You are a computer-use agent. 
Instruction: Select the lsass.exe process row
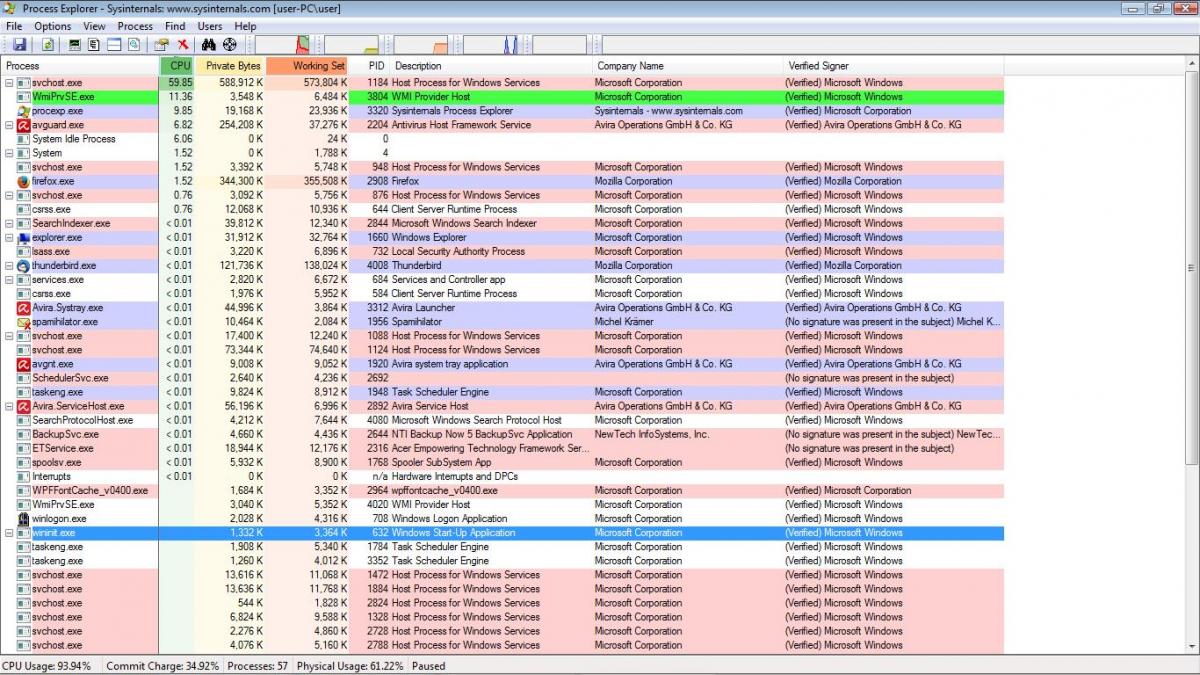click(x=502, y=252)
